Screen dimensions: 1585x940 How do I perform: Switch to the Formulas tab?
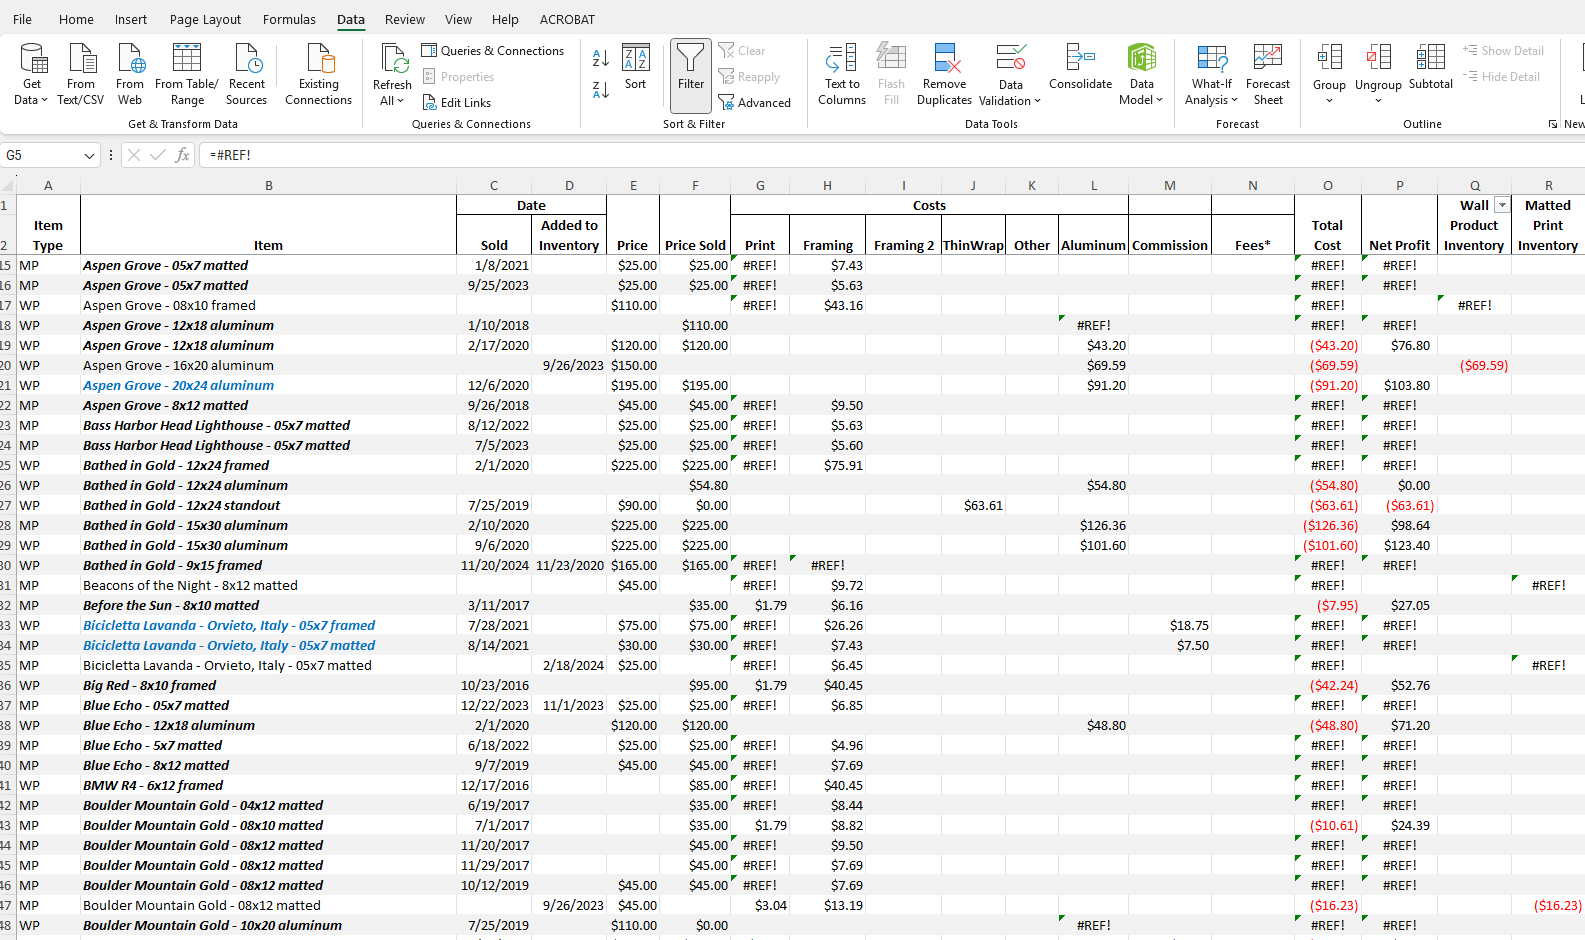tap(289, 19)
